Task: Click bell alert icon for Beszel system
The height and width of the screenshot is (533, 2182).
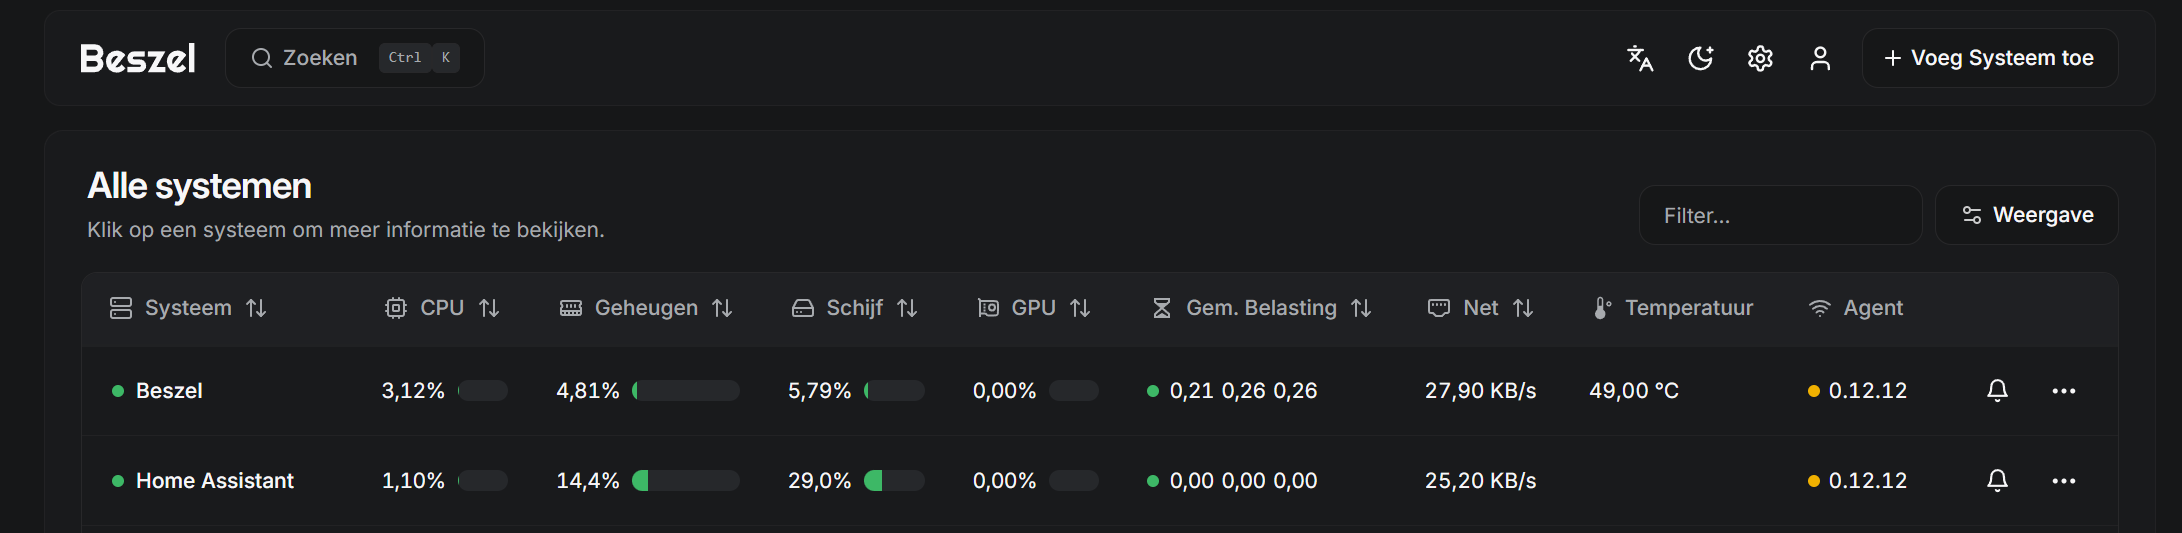Action: point(1997,391)
